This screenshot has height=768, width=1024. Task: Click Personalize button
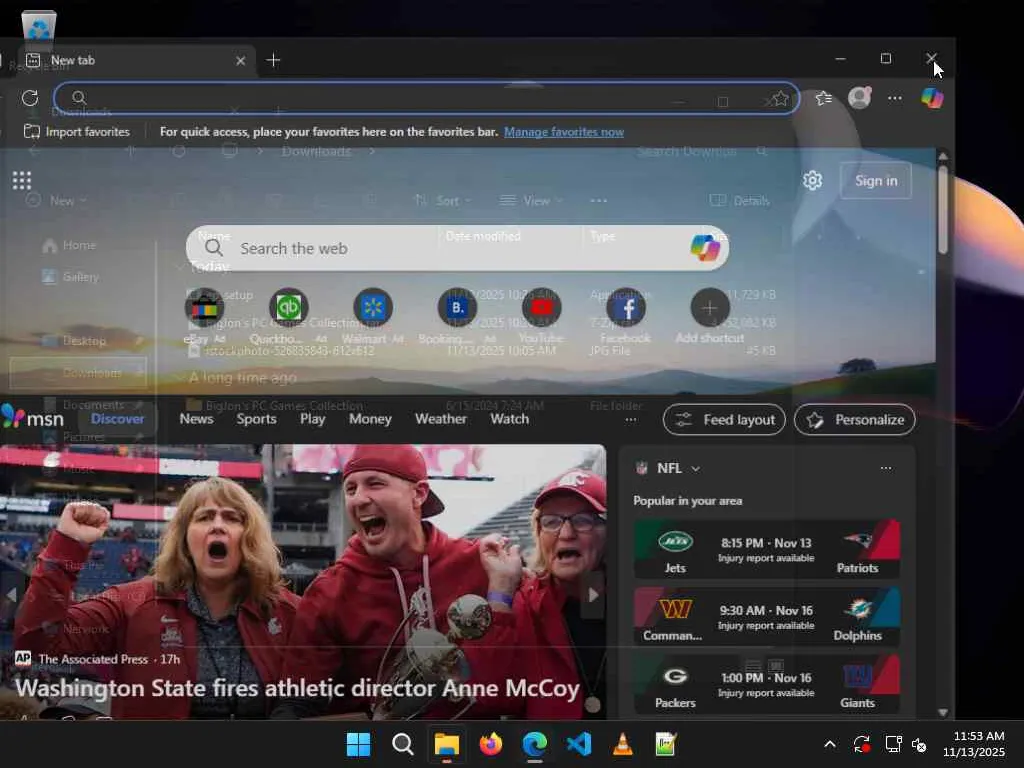coord(855,419)
